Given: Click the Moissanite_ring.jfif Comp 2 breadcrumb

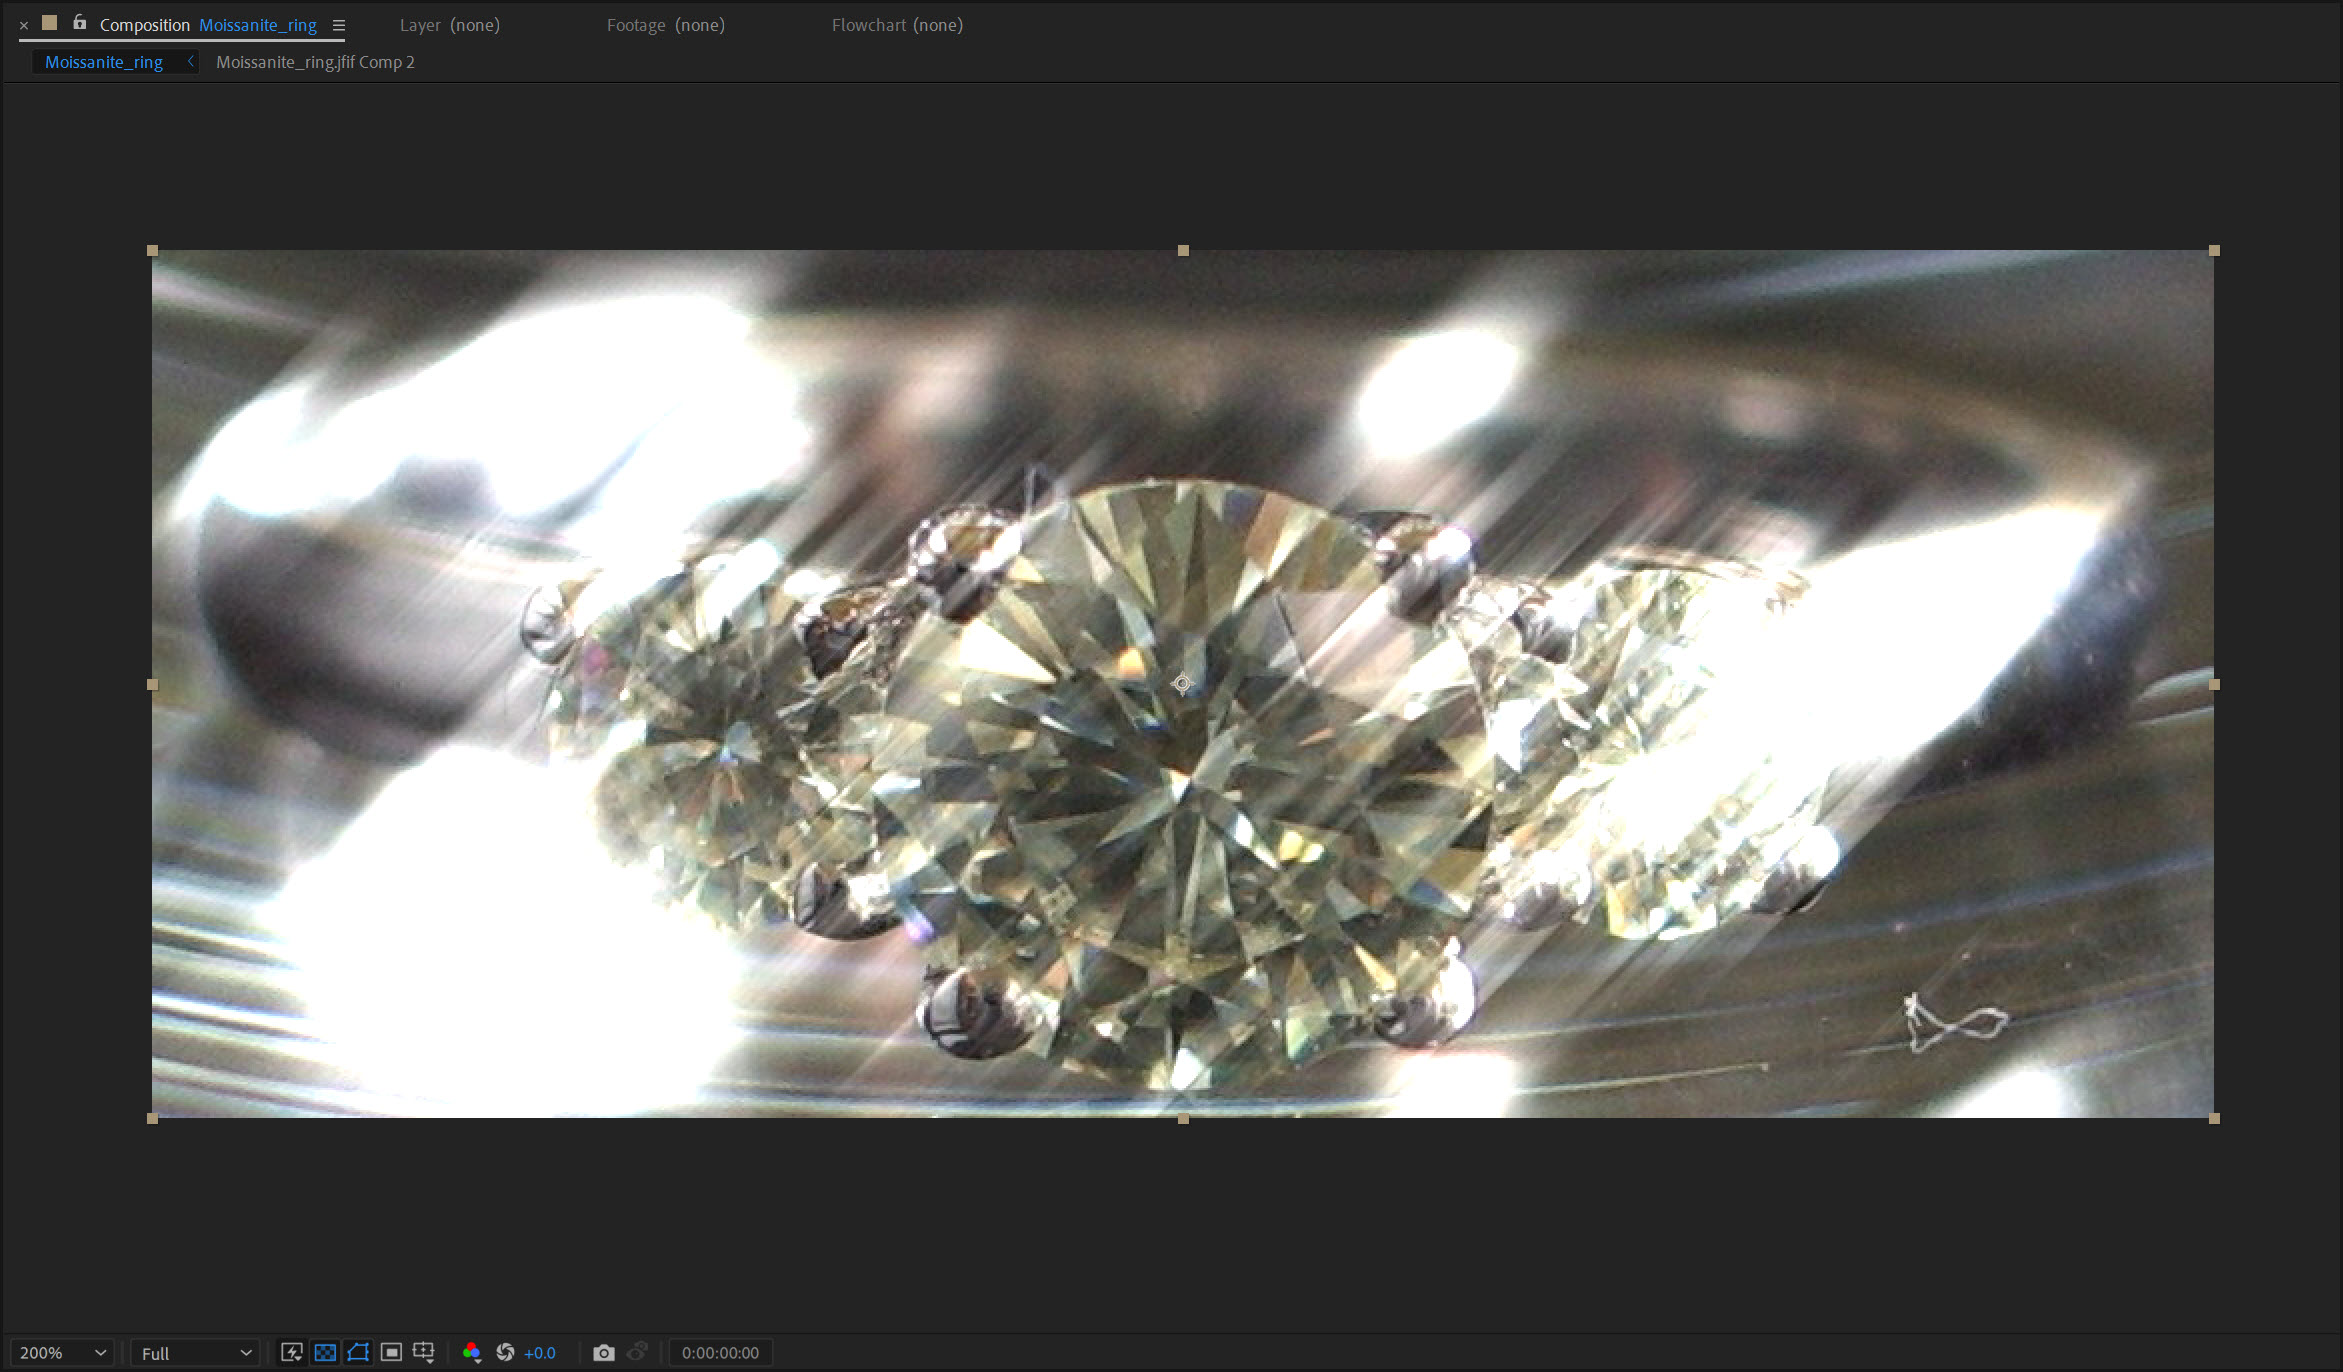Looking at the screenshot, I should (315, 62).
